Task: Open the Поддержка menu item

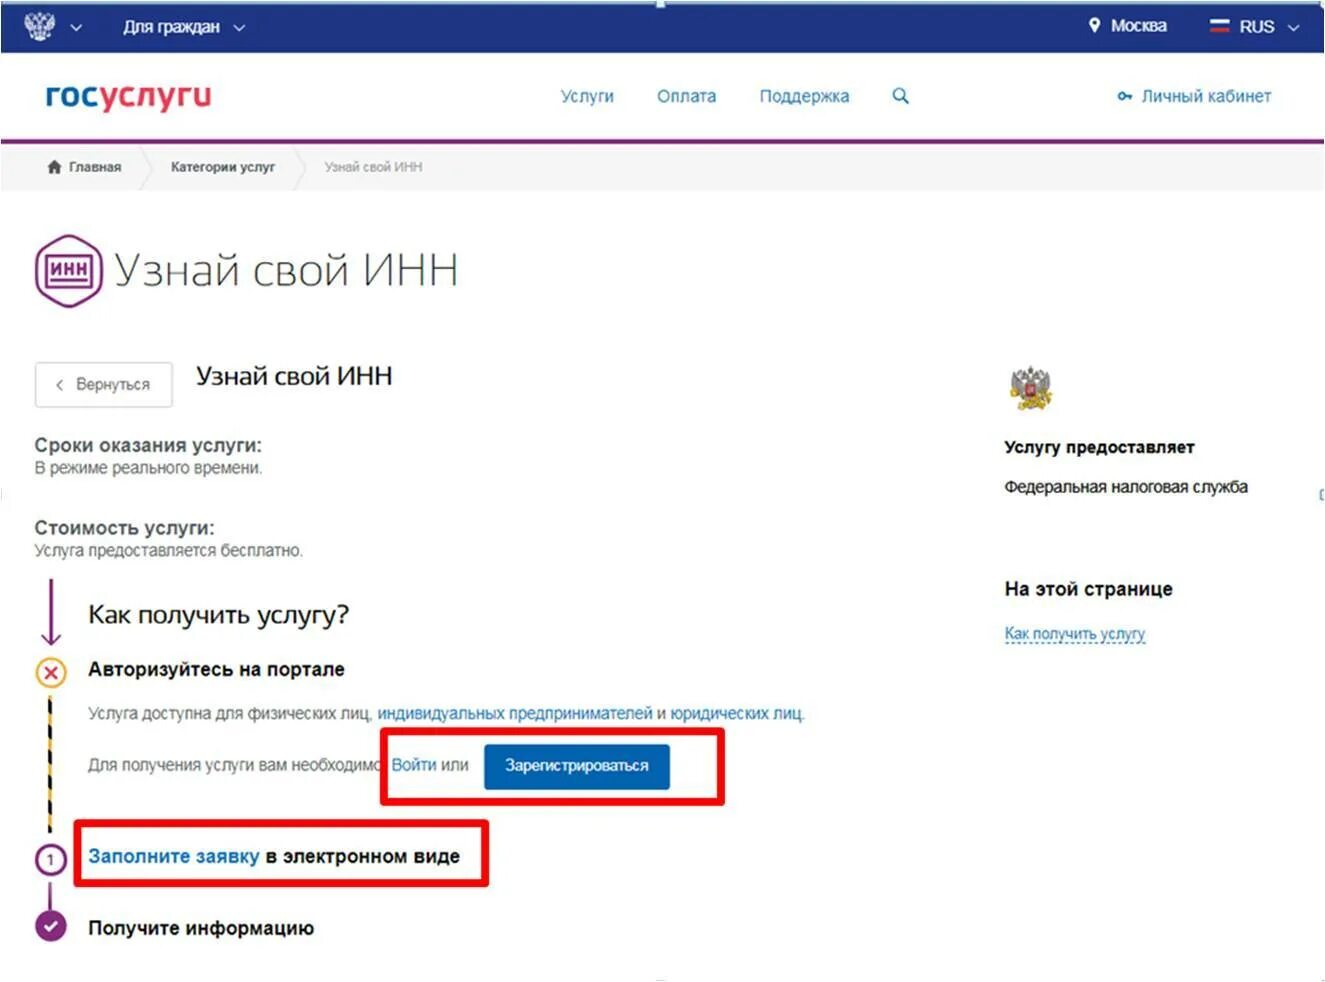Action: pos(804,97)
